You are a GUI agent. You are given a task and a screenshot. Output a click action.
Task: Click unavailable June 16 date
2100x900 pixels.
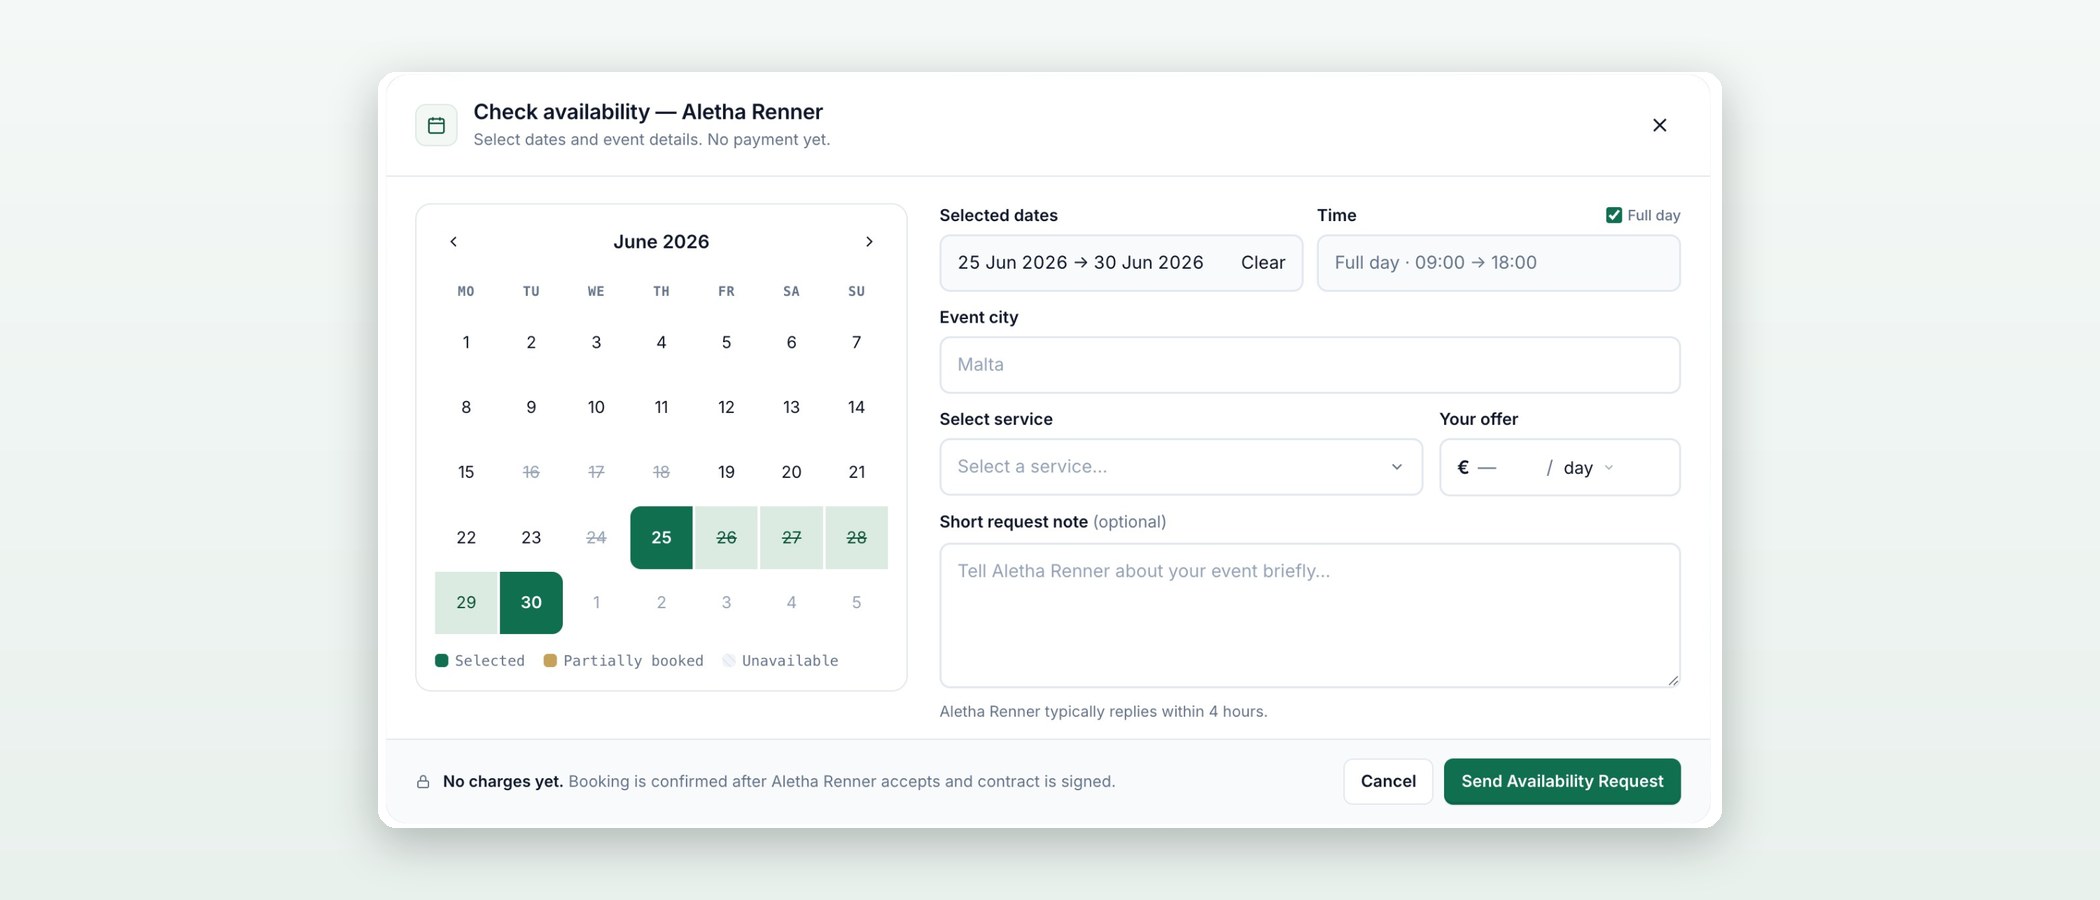(x=531, y=472)
